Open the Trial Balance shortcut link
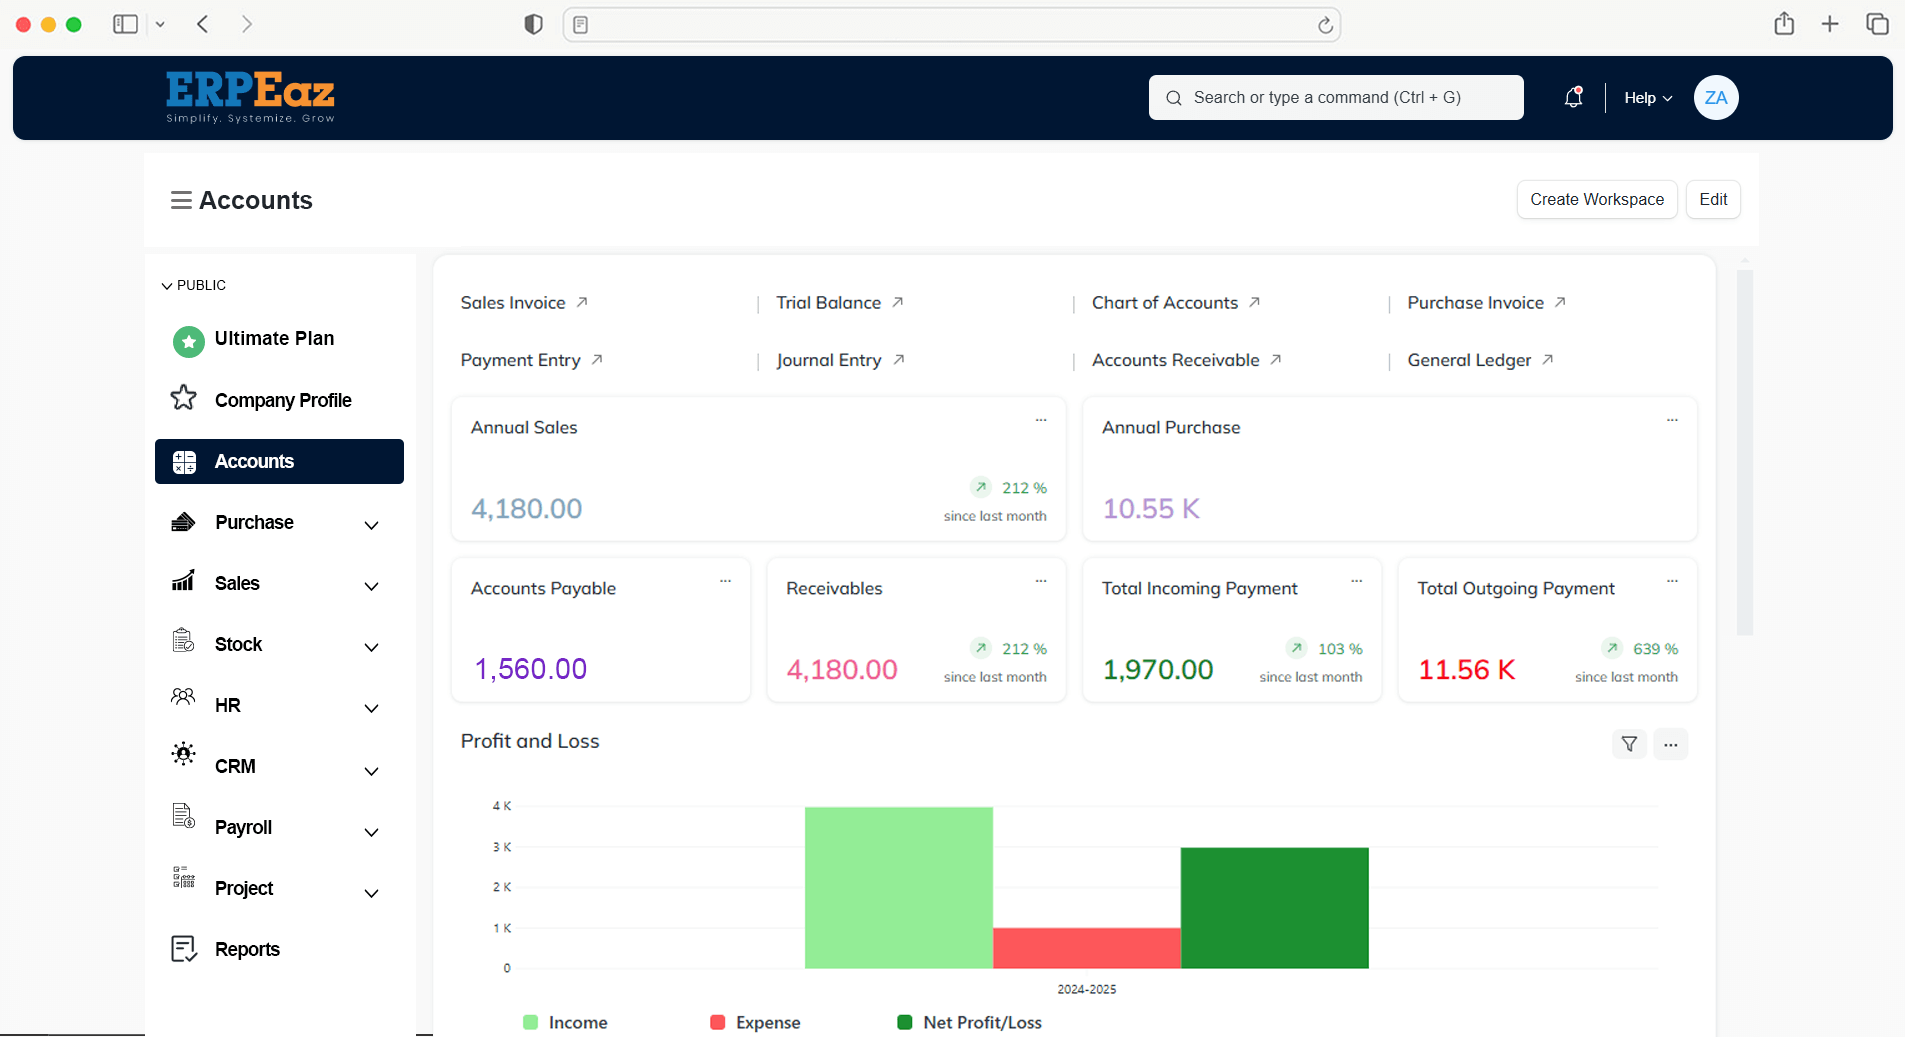This screenshot has height=1037, width=1905. [829, 303]
